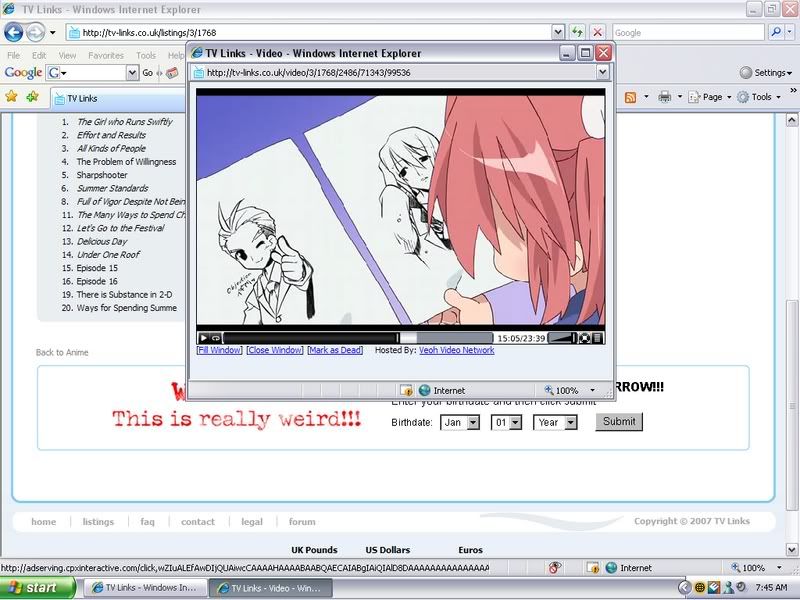
Task: Open the main address bar dropdown
Action: click(x=558, y=32)
